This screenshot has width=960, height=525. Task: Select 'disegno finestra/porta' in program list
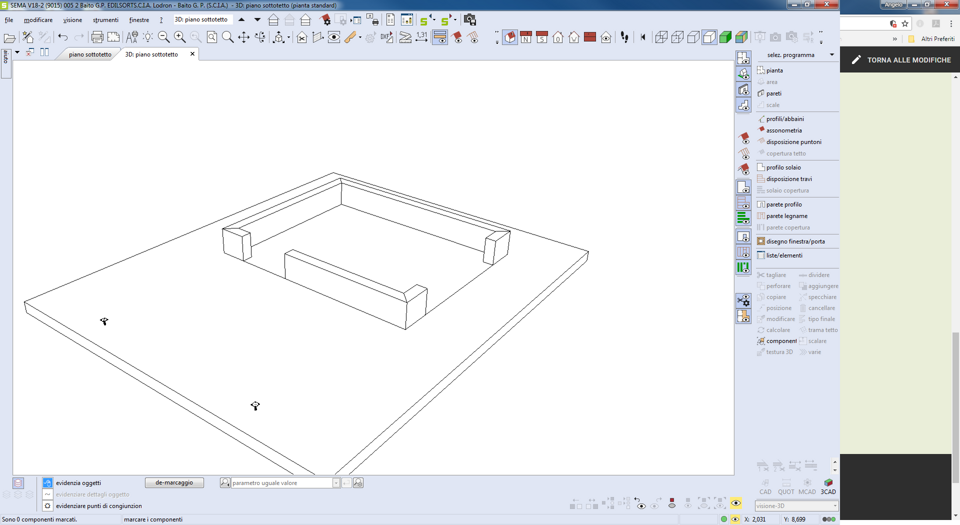click(795, 241)
